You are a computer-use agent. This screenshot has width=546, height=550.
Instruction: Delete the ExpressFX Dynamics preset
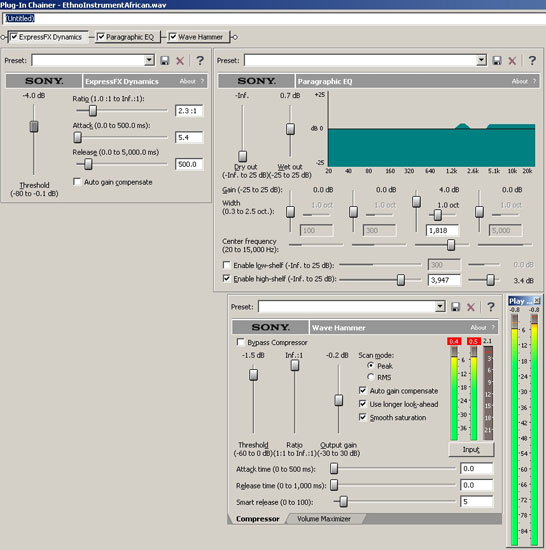(180, 61)
